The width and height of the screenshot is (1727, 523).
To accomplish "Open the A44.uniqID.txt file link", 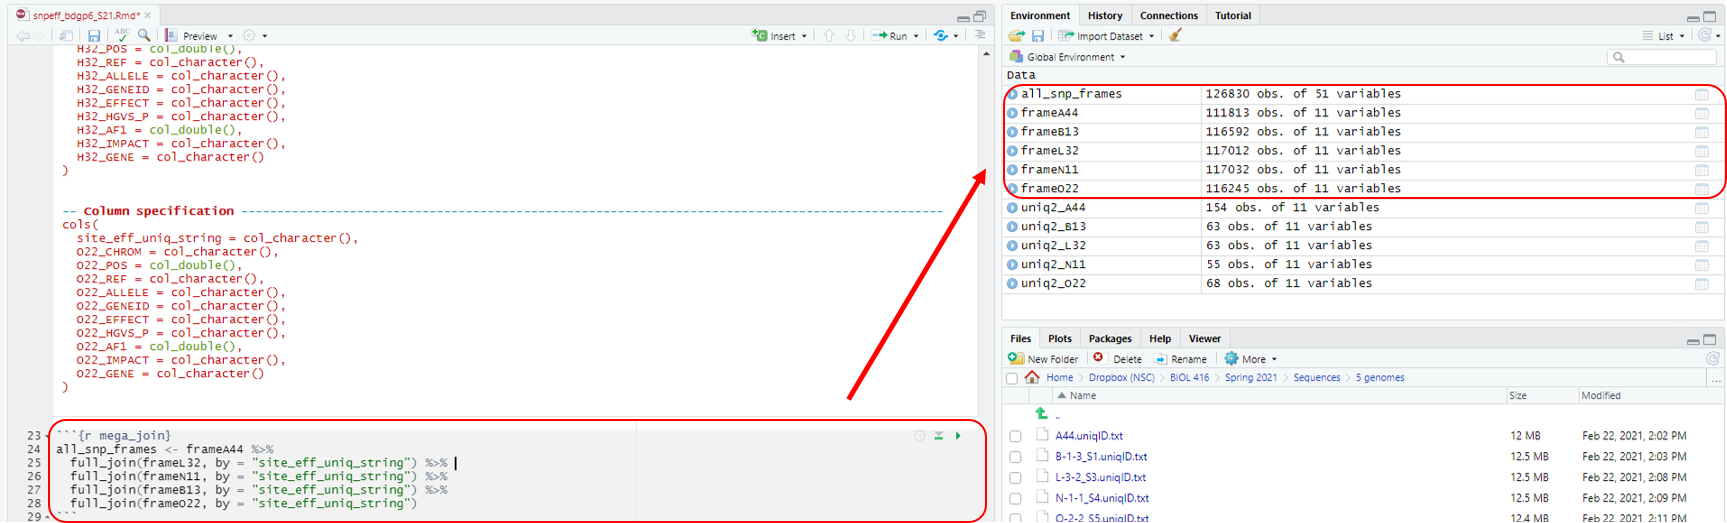I will tap(1088, 437).
